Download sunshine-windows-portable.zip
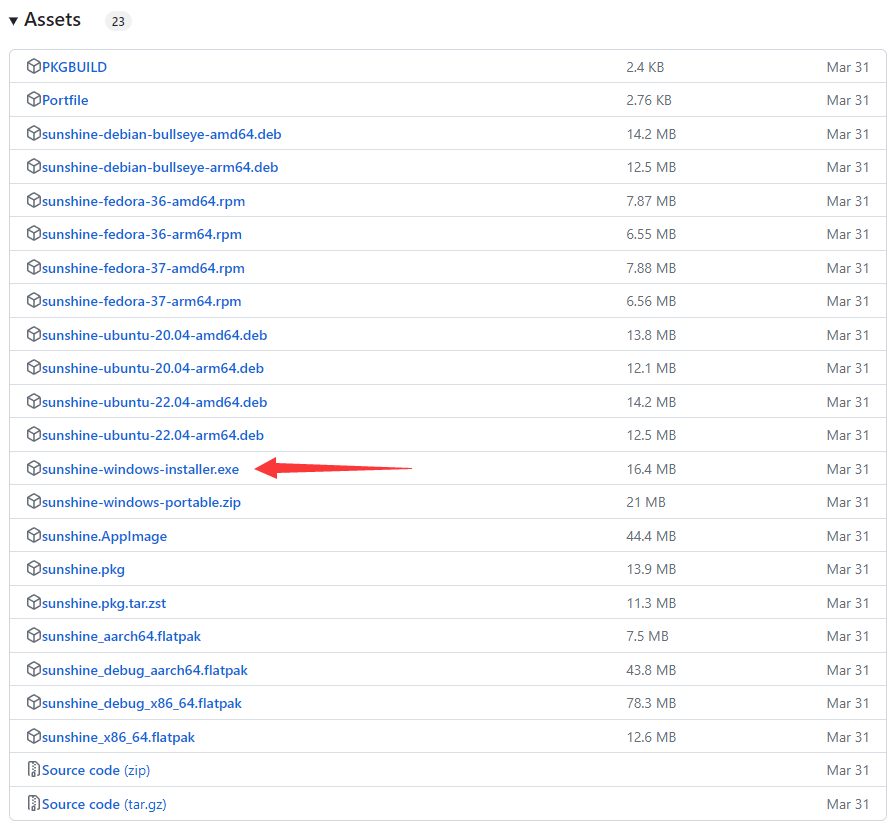The width and height of the screenshot is (894, 832). point(141,502)
